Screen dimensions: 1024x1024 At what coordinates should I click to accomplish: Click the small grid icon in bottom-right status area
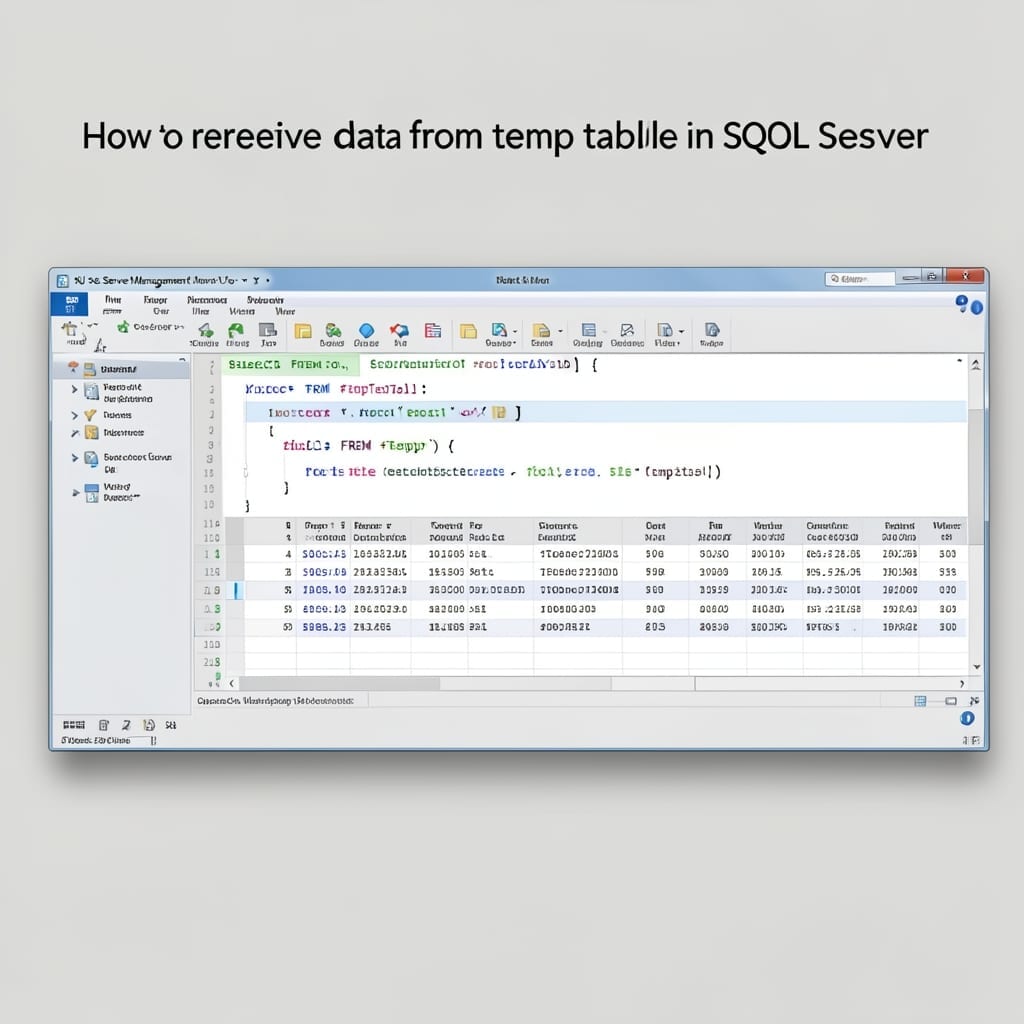click(920, 701)
